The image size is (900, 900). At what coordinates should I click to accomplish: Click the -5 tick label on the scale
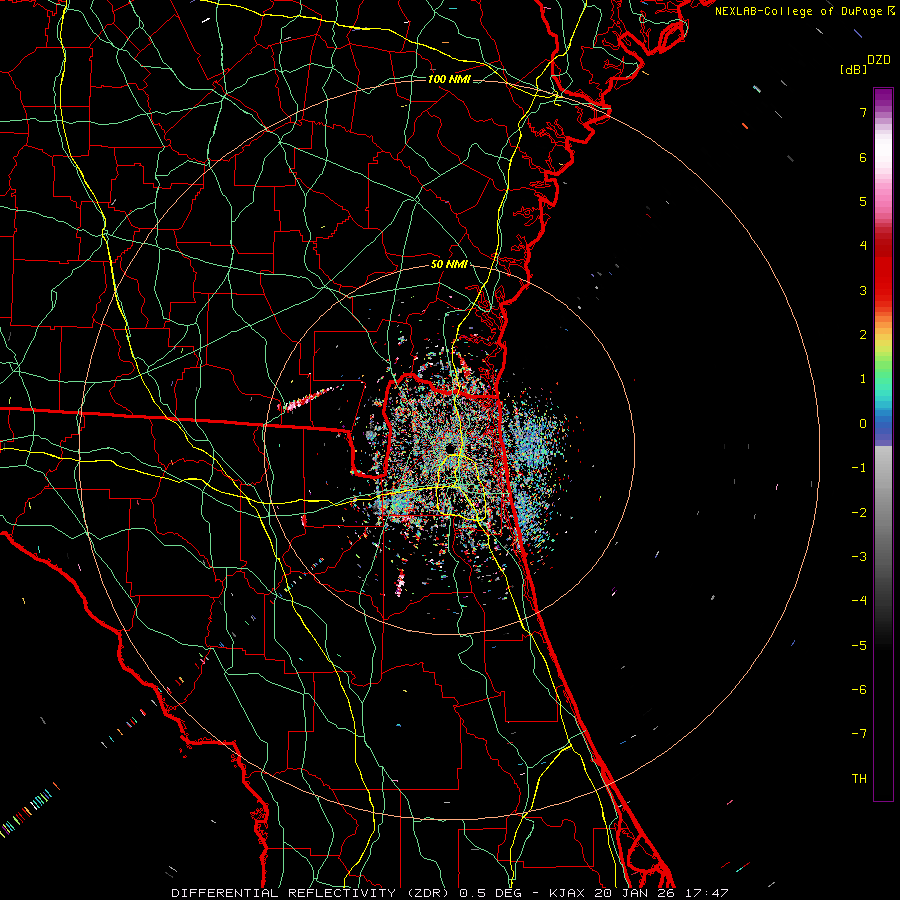tap(859, 646)
